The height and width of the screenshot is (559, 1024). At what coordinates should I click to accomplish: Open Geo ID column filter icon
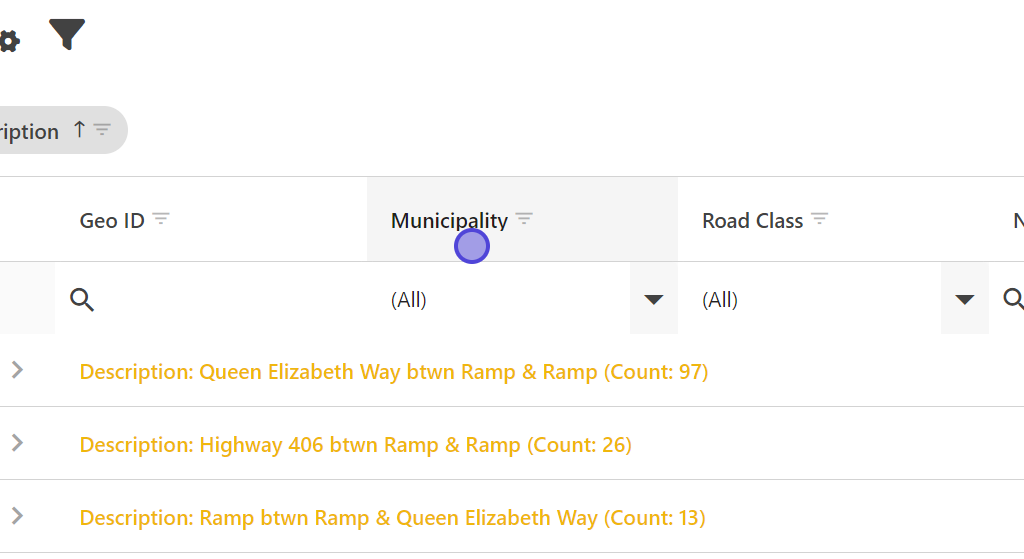point(161,219)
